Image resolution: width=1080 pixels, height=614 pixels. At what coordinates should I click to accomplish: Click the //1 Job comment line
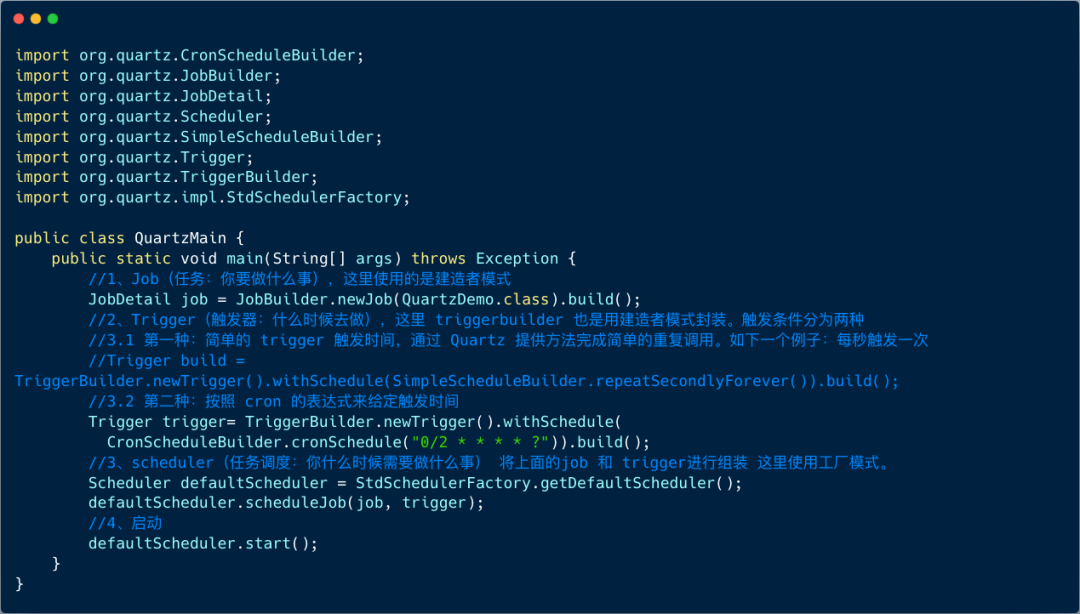(x=300, y=279)
